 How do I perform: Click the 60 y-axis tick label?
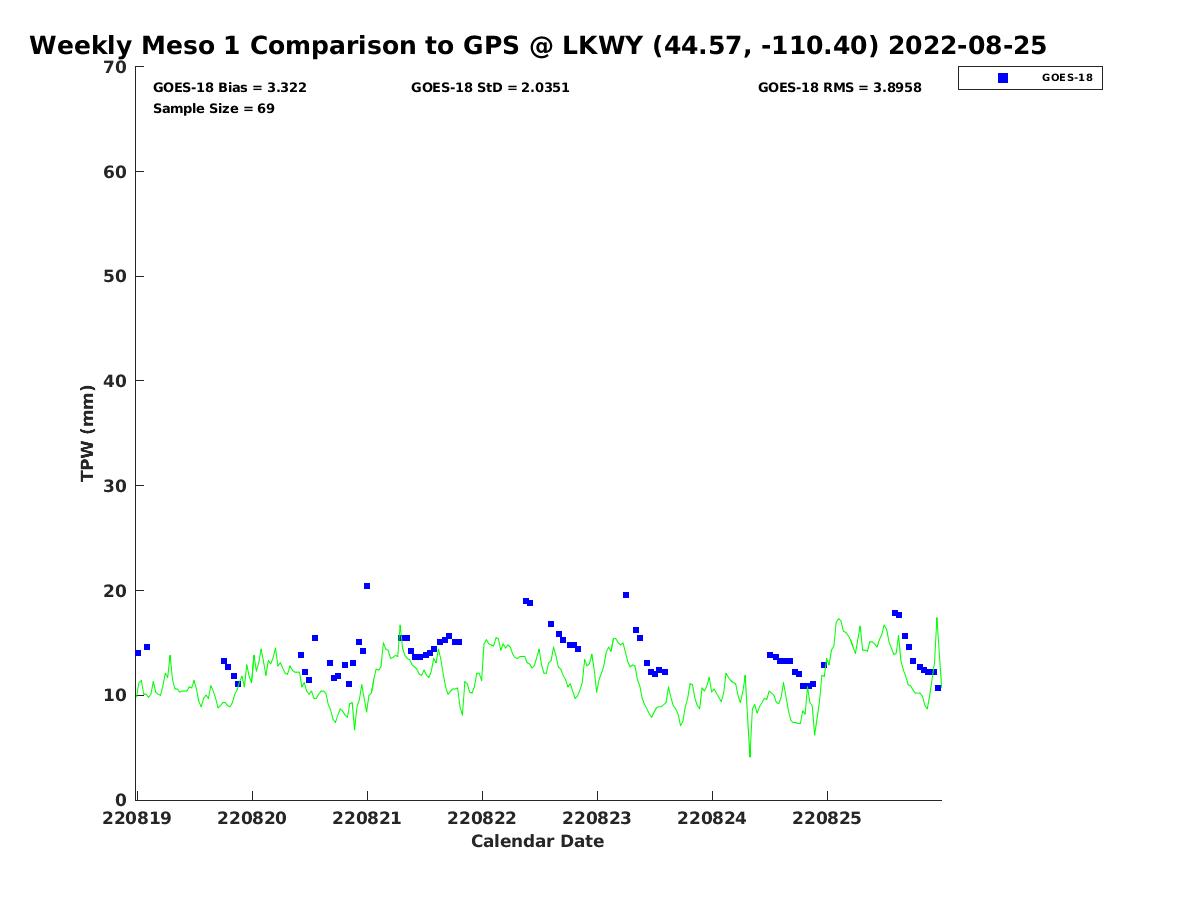pos(116,172)
